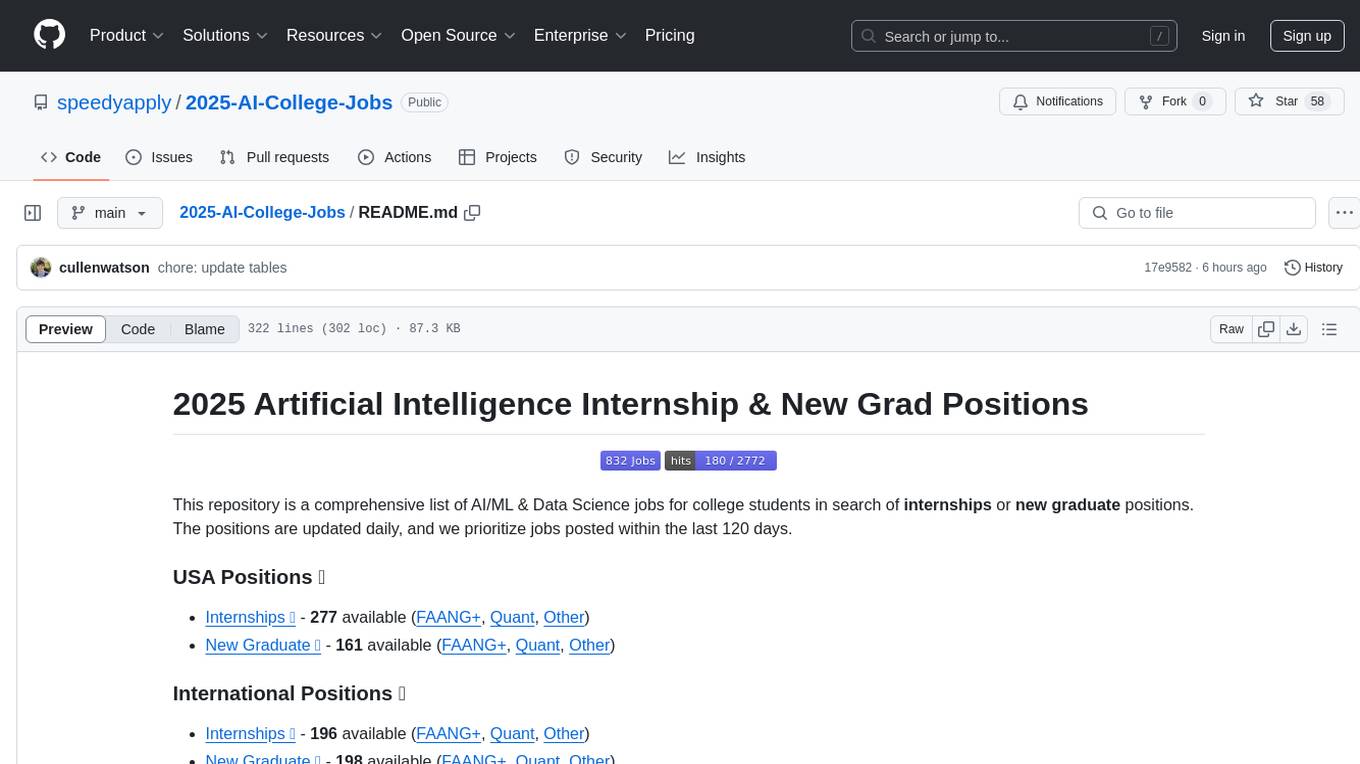The height and width of the screenshot is (764, 1360).
Task: Open the Security tab
Action: click(603, 157)
